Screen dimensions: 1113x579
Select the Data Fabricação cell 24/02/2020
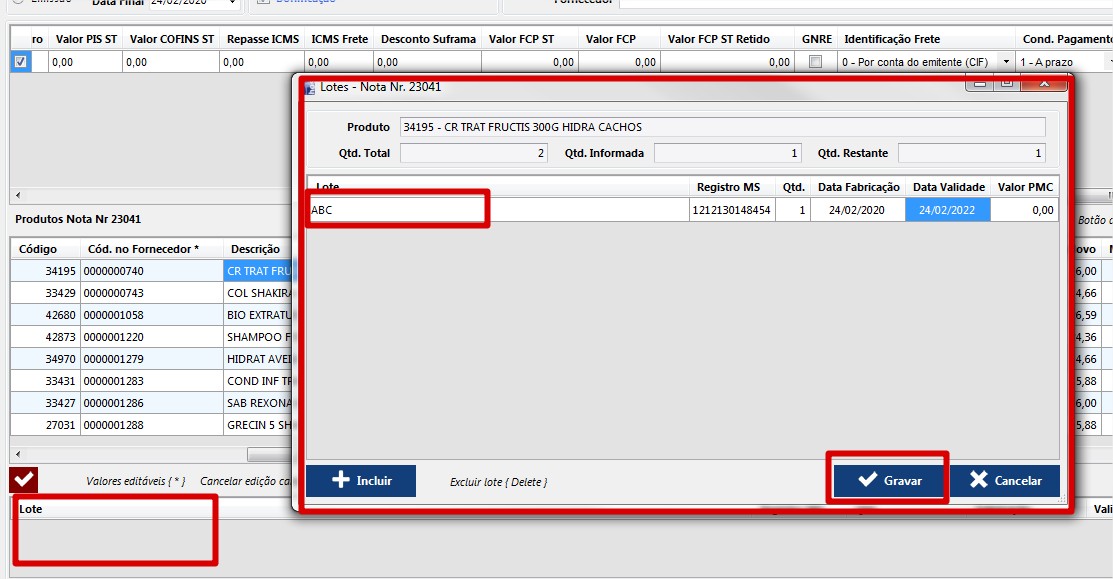[x=858, y=210]
